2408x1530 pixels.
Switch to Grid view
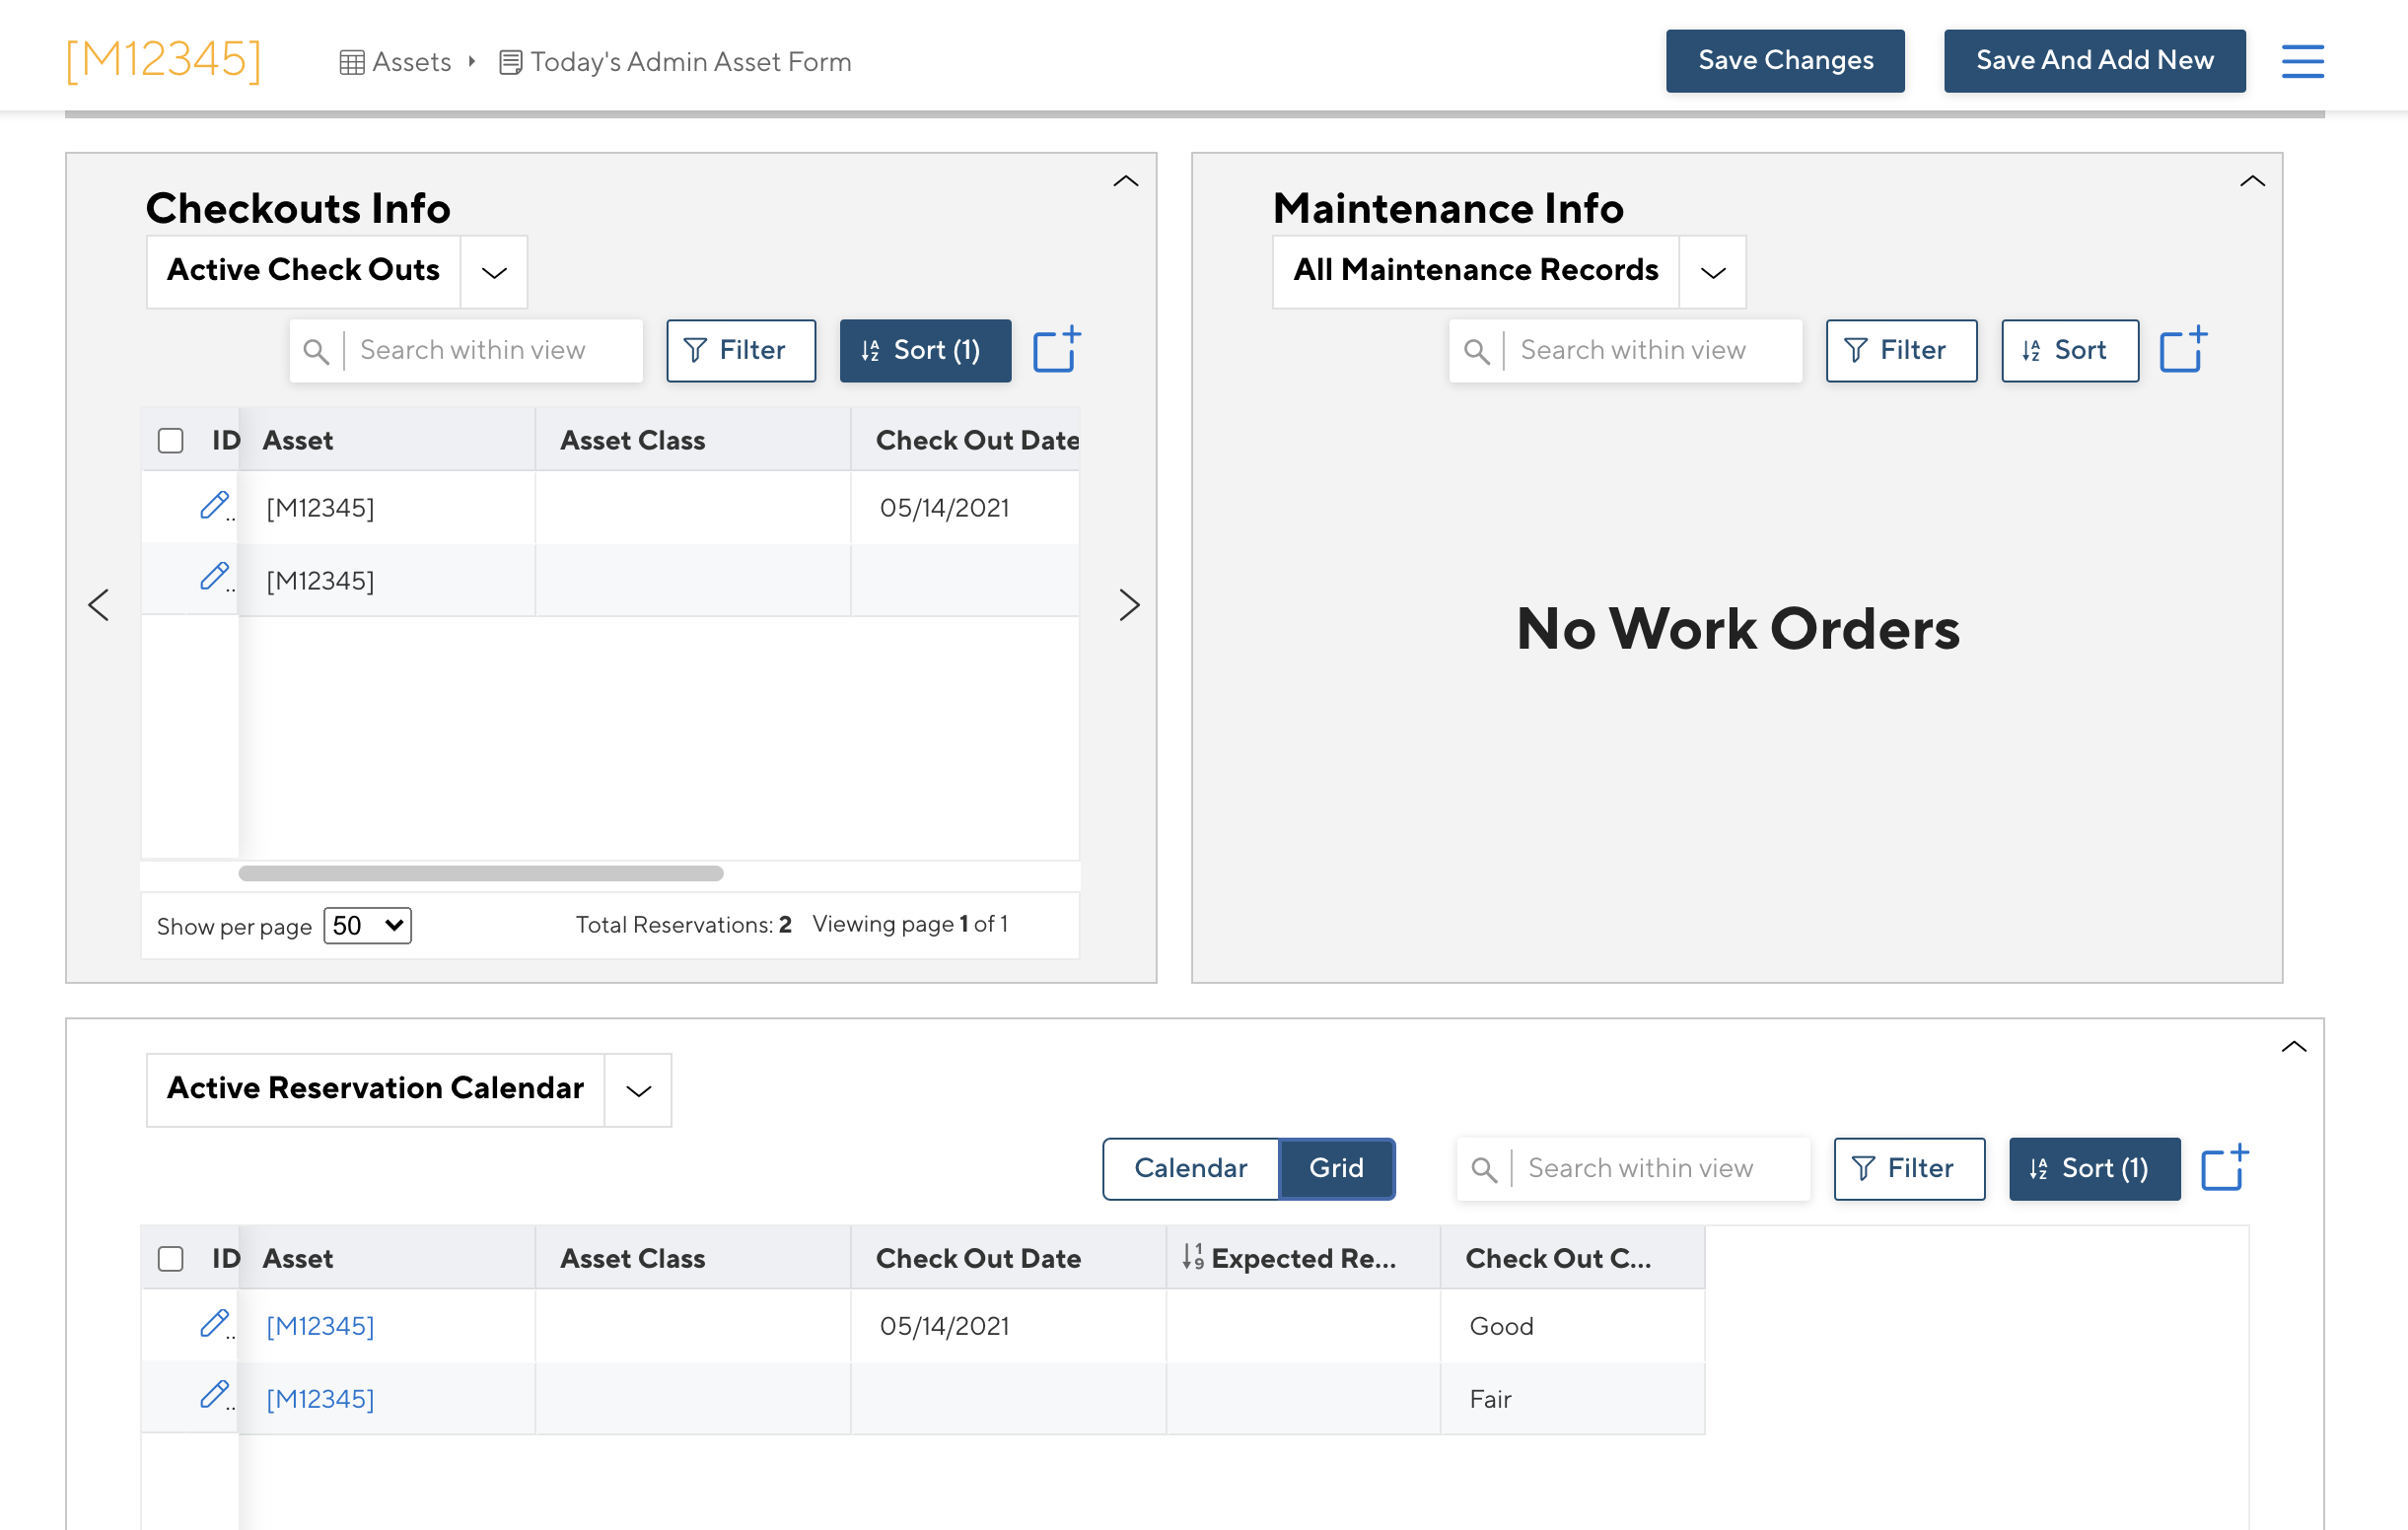coord(1337,1168)
